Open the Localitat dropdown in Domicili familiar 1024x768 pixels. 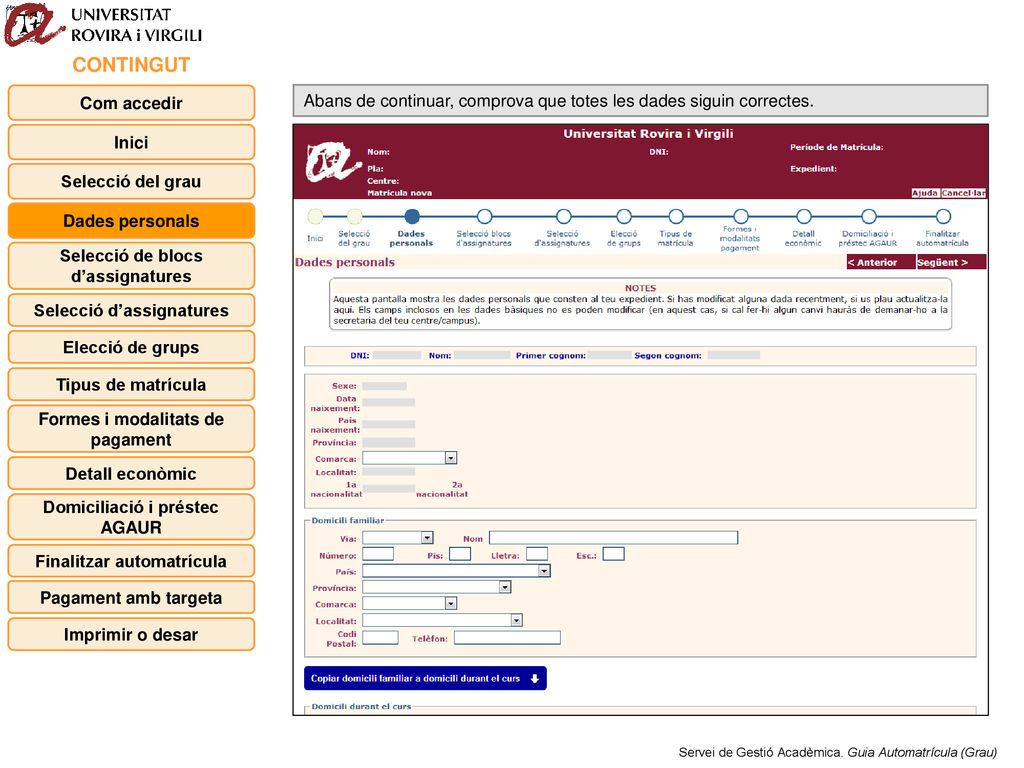tap(442, 620)
